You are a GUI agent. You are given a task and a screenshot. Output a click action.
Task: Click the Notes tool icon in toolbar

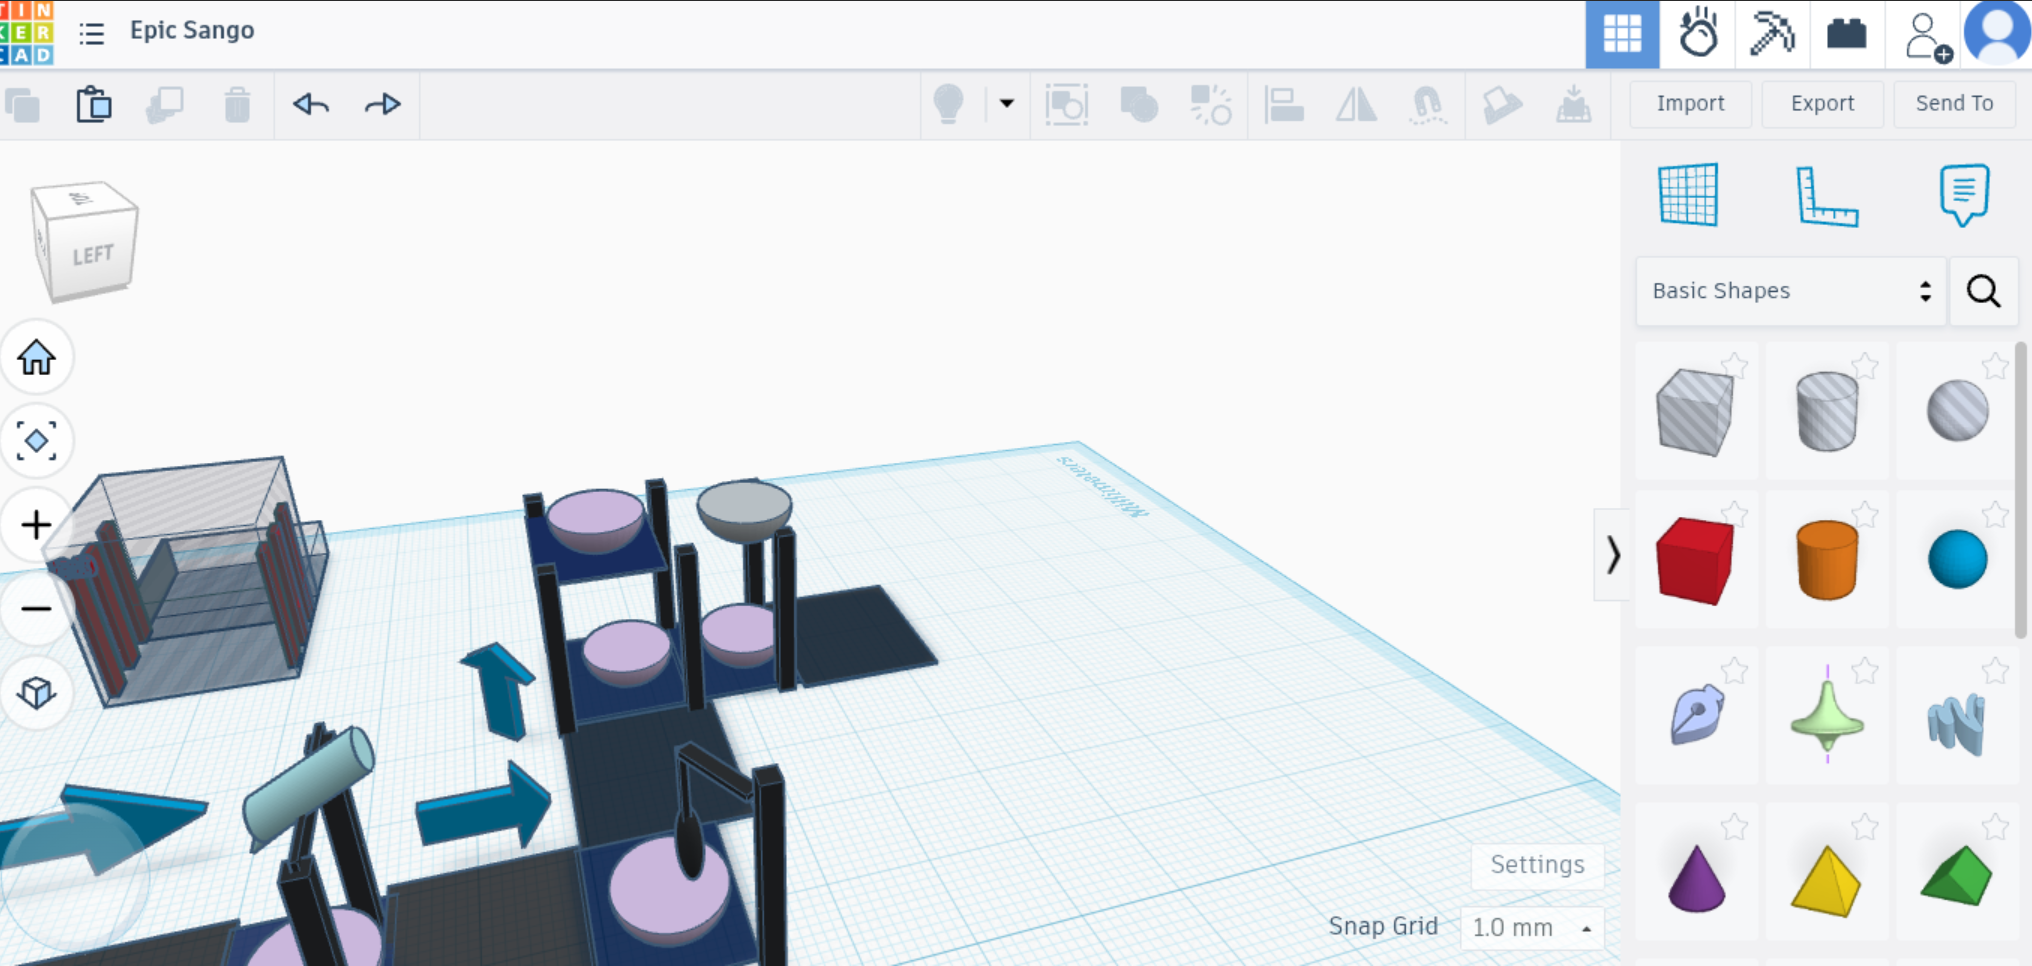(x=1501, y=104)
